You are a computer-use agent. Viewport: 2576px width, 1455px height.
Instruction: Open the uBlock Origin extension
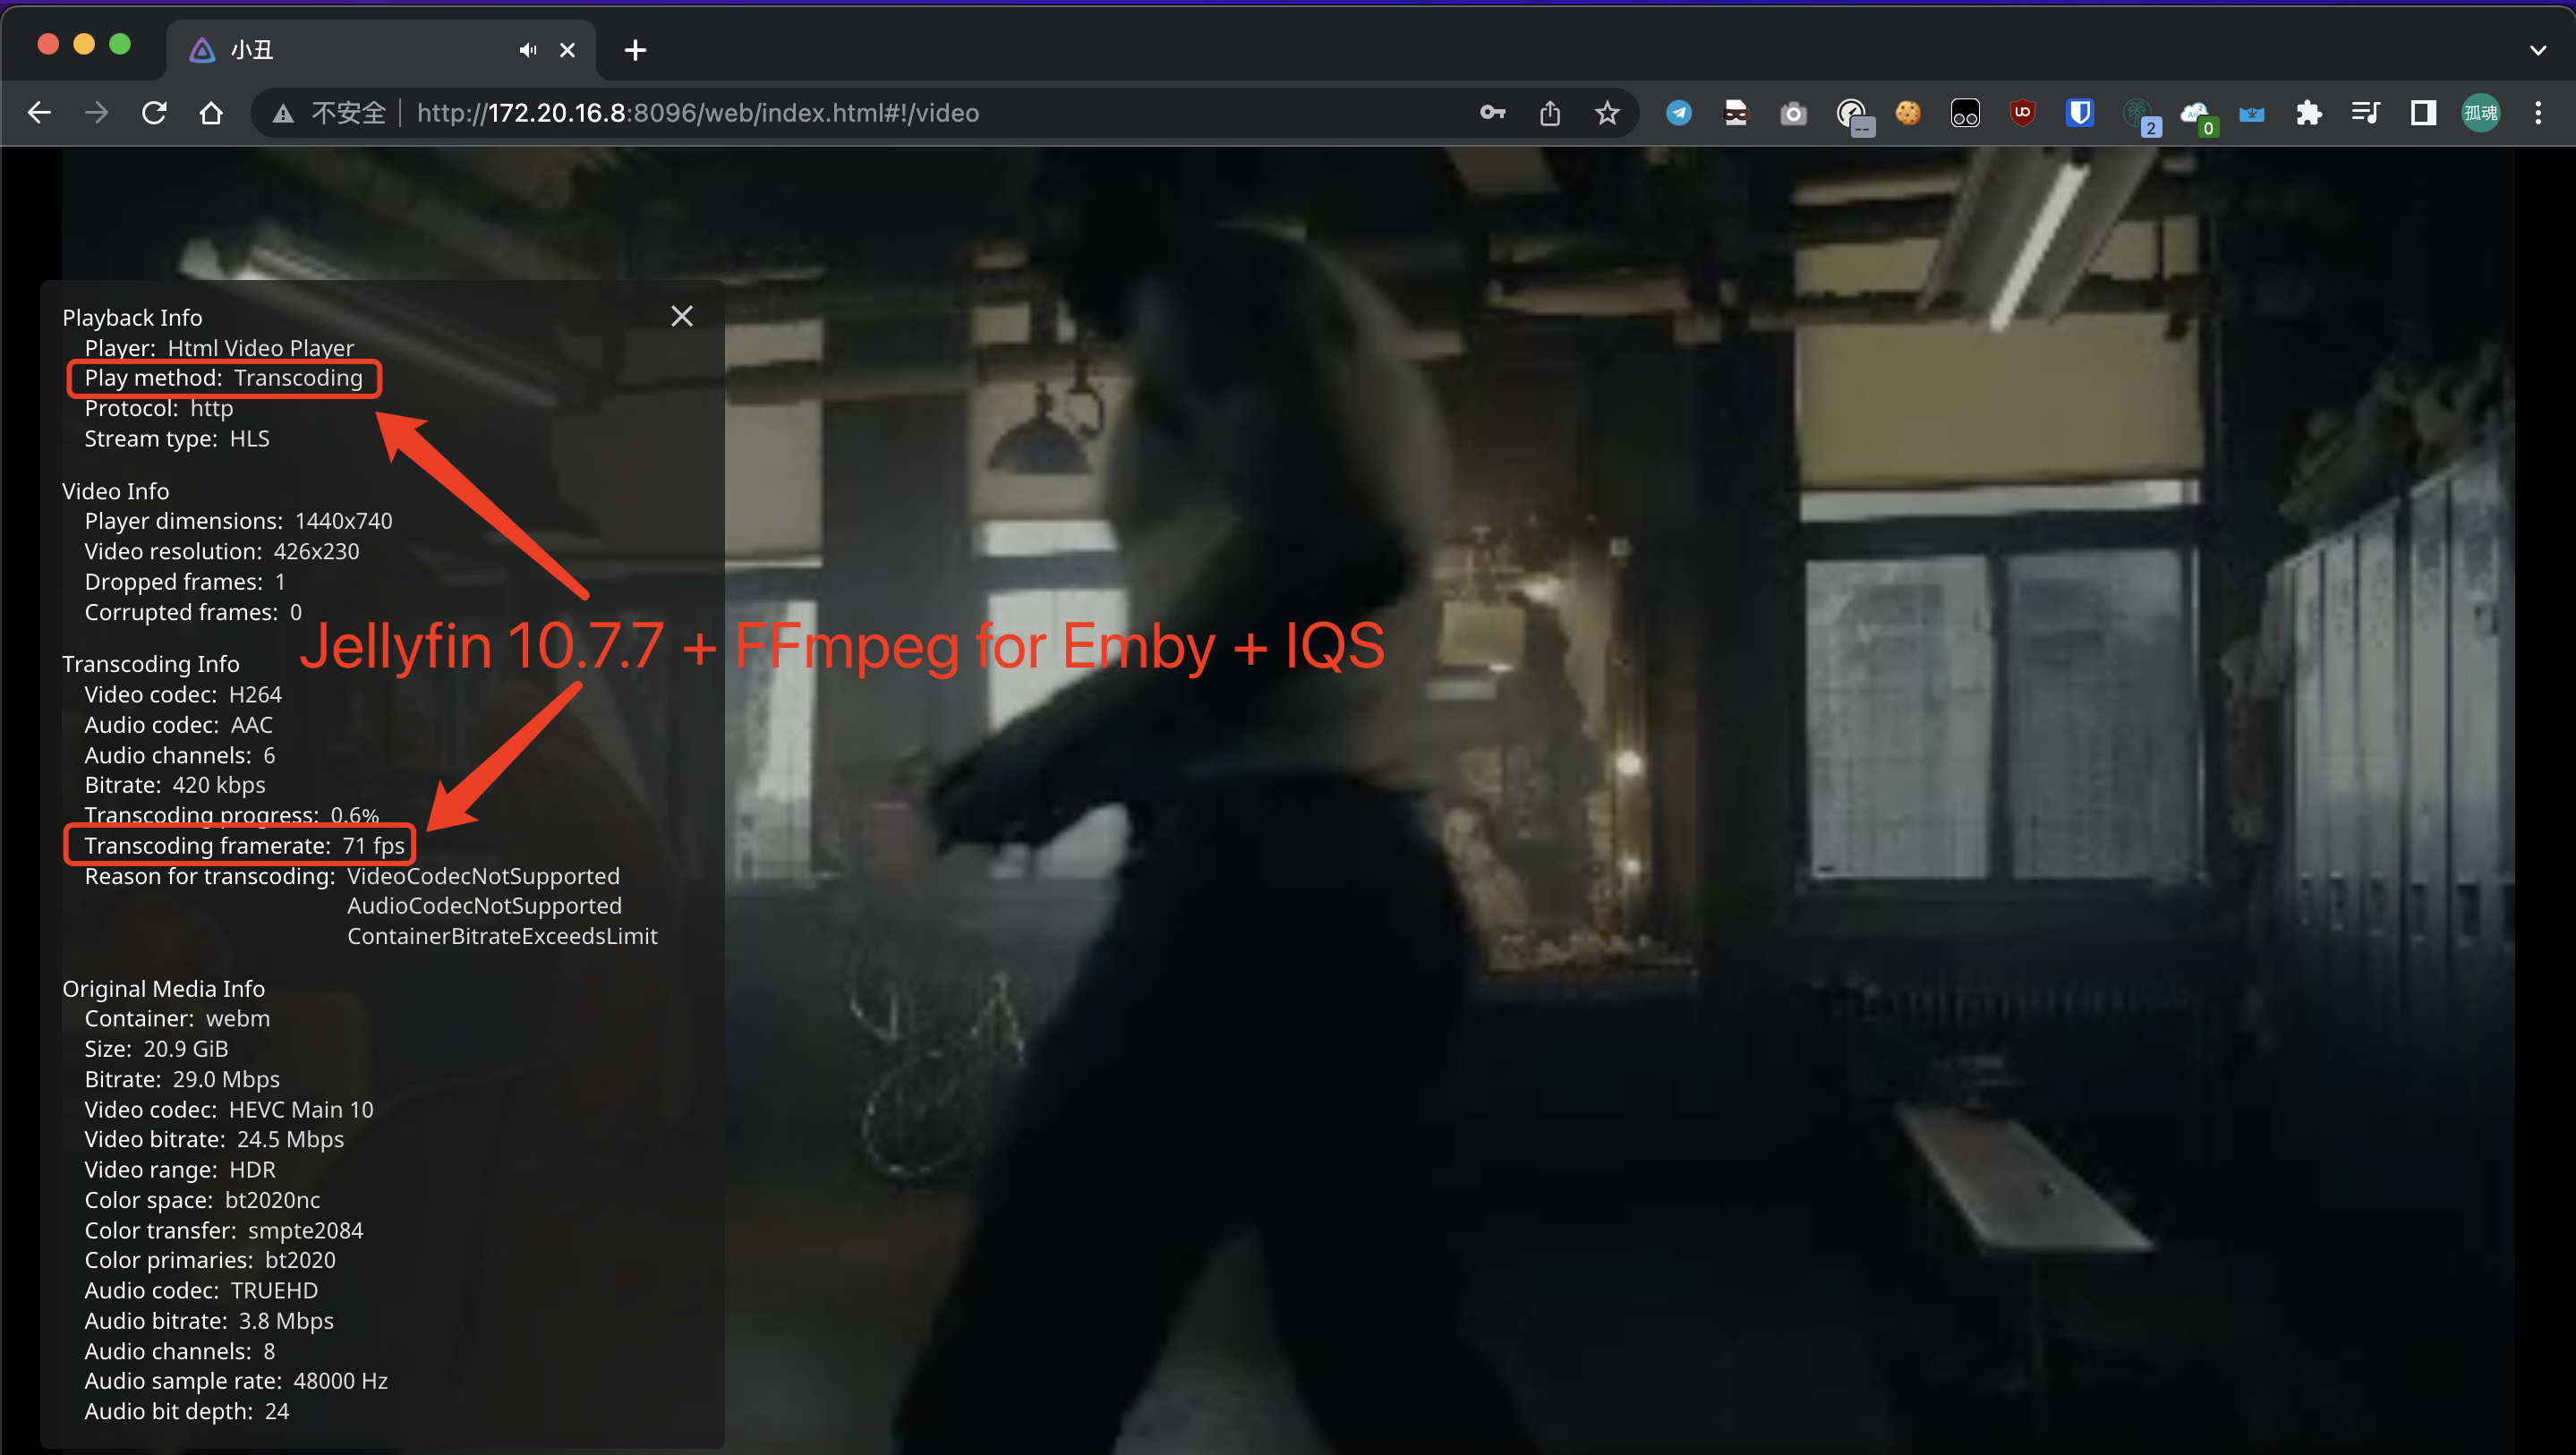coord(2022,112)
